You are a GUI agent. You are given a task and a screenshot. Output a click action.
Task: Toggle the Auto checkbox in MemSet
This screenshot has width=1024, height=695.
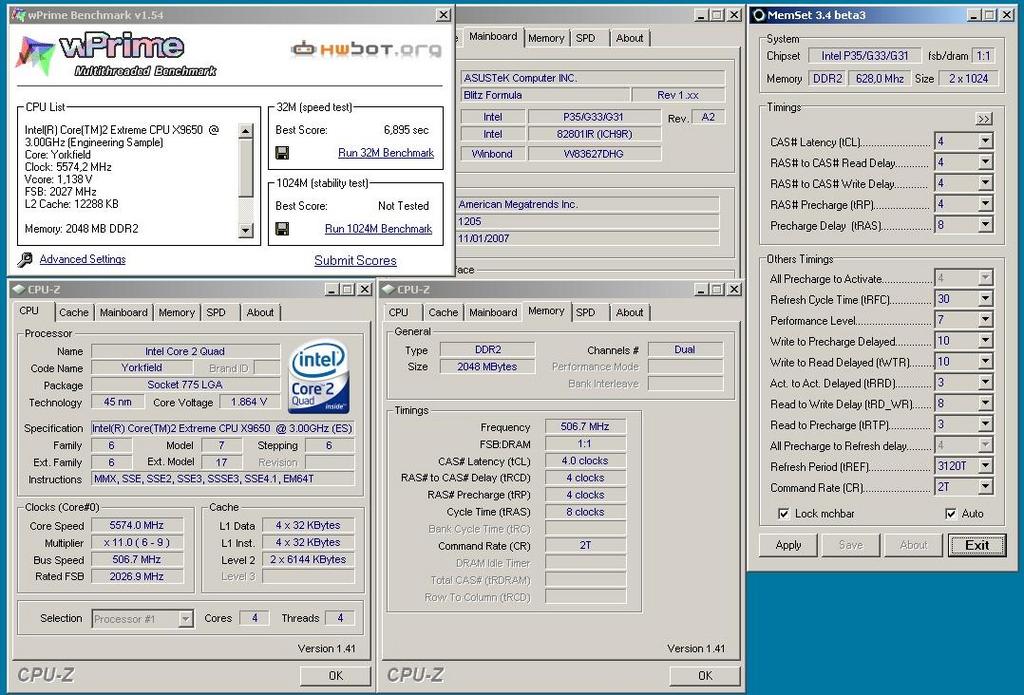(951, 513)
